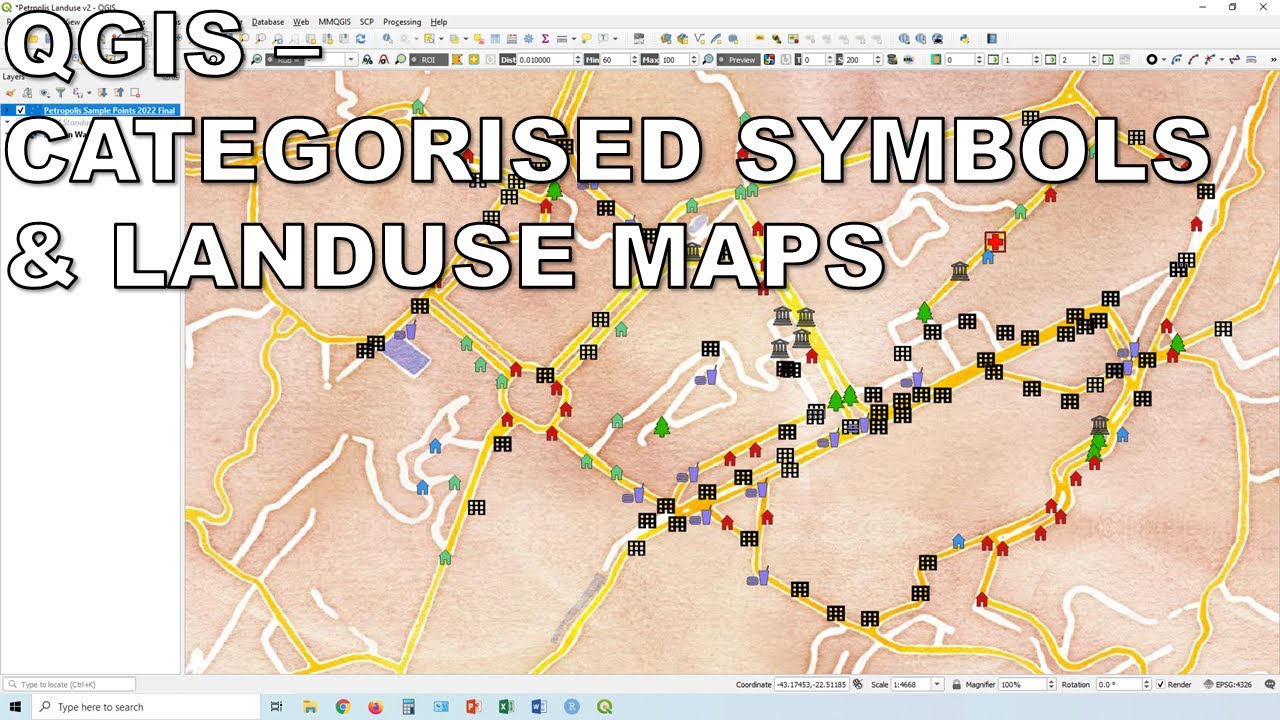Toggle Petropolis Sample Points layer visibility
1280x720 pixels.
pos(21,110)
